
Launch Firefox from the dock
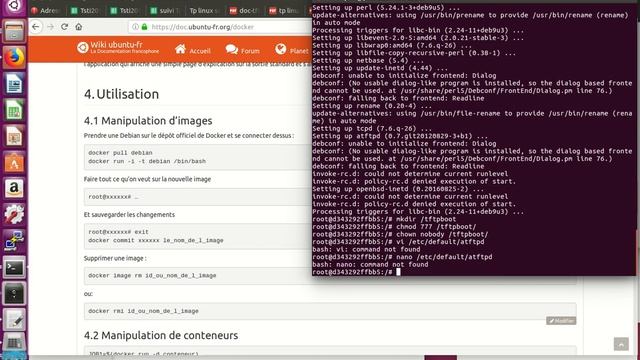click(x=14, y=57)
